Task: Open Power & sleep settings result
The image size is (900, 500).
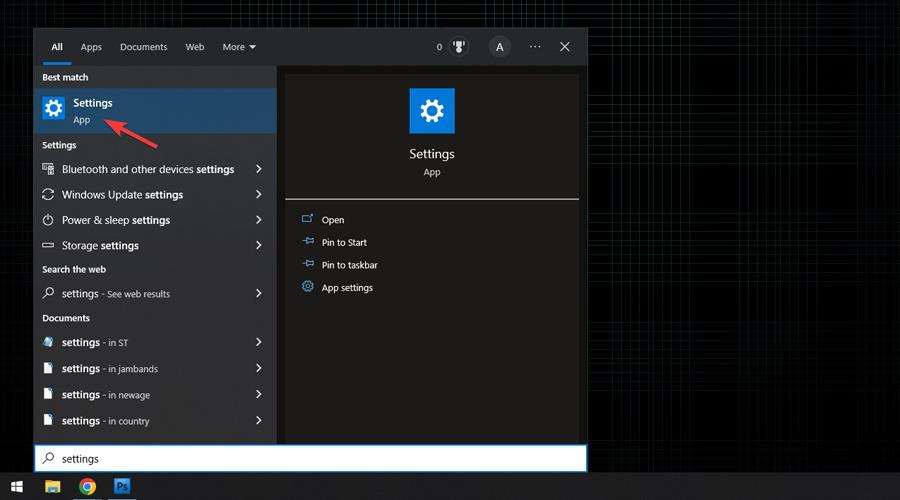Action: pyautogui.click(x=155, y=220)
